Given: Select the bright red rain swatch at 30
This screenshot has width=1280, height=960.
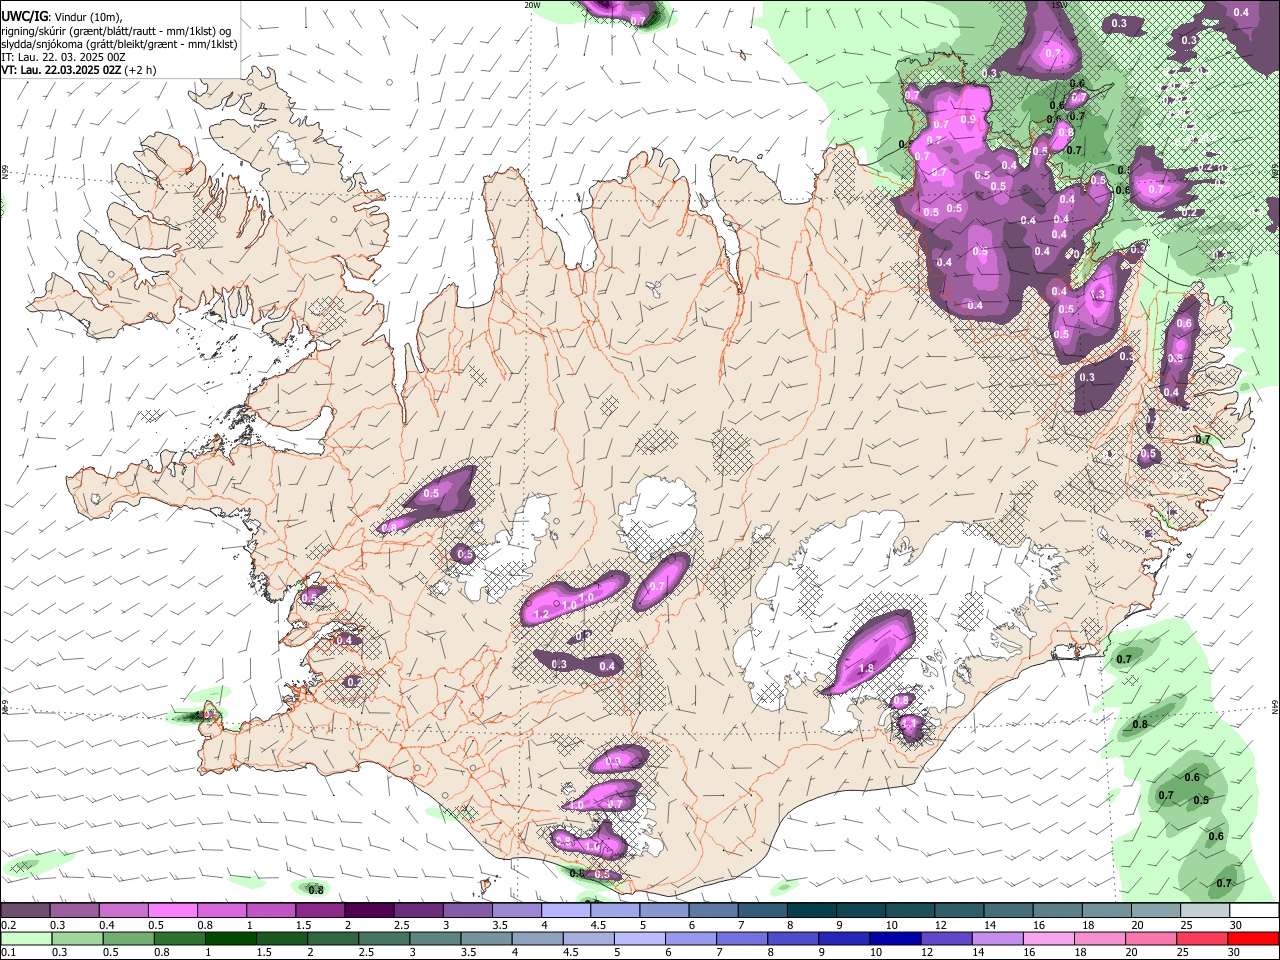Looking at the screenshot, I should click(x=1254, y=938).
